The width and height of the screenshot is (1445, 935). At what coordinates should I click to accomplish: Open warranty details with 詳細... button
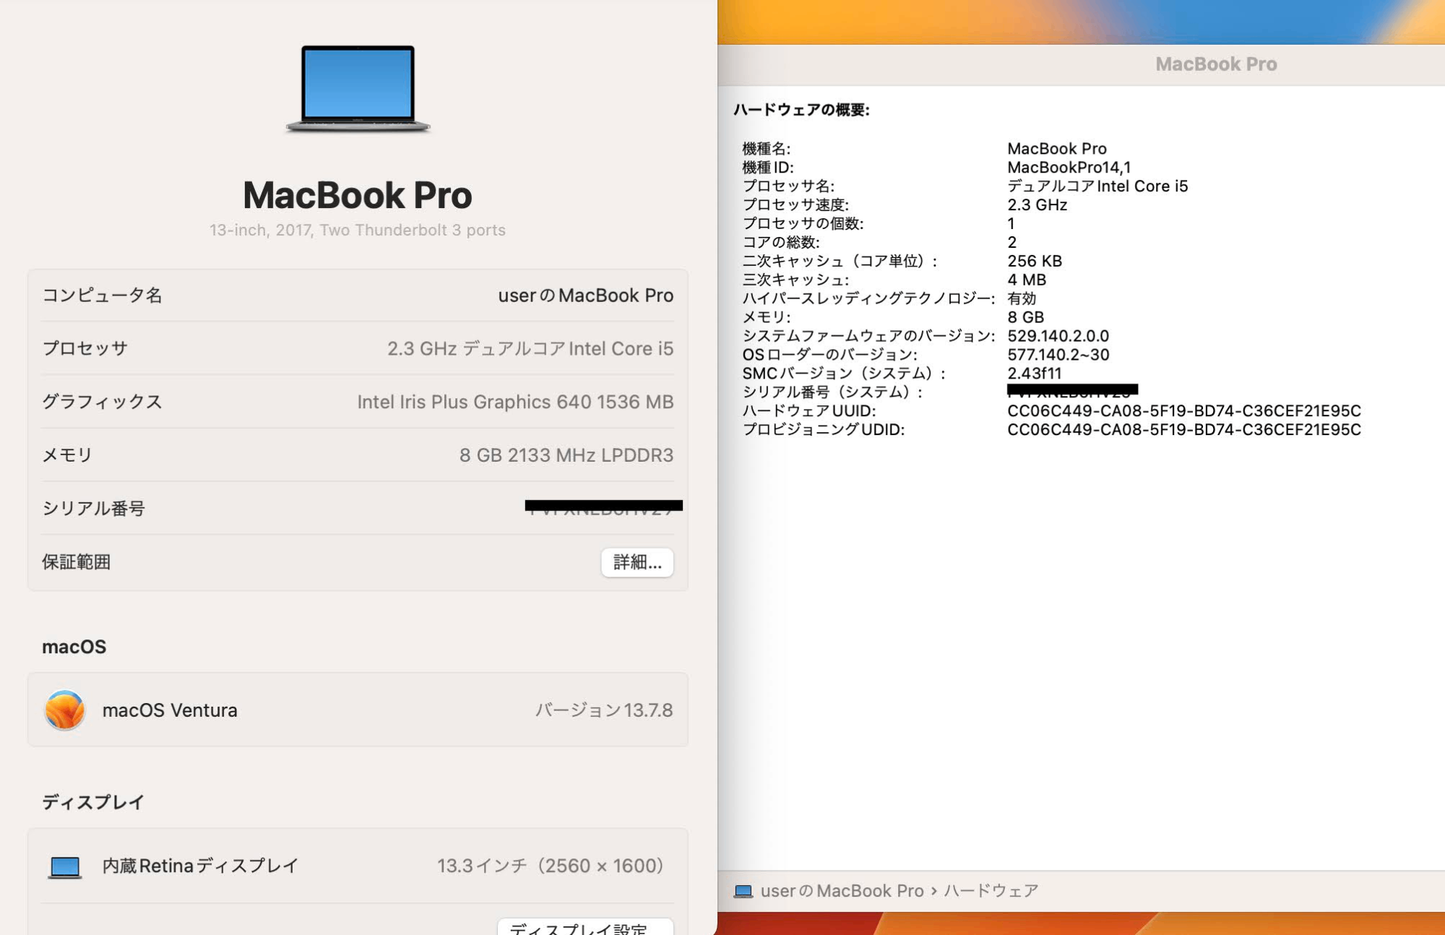click(x=637, y=562)
